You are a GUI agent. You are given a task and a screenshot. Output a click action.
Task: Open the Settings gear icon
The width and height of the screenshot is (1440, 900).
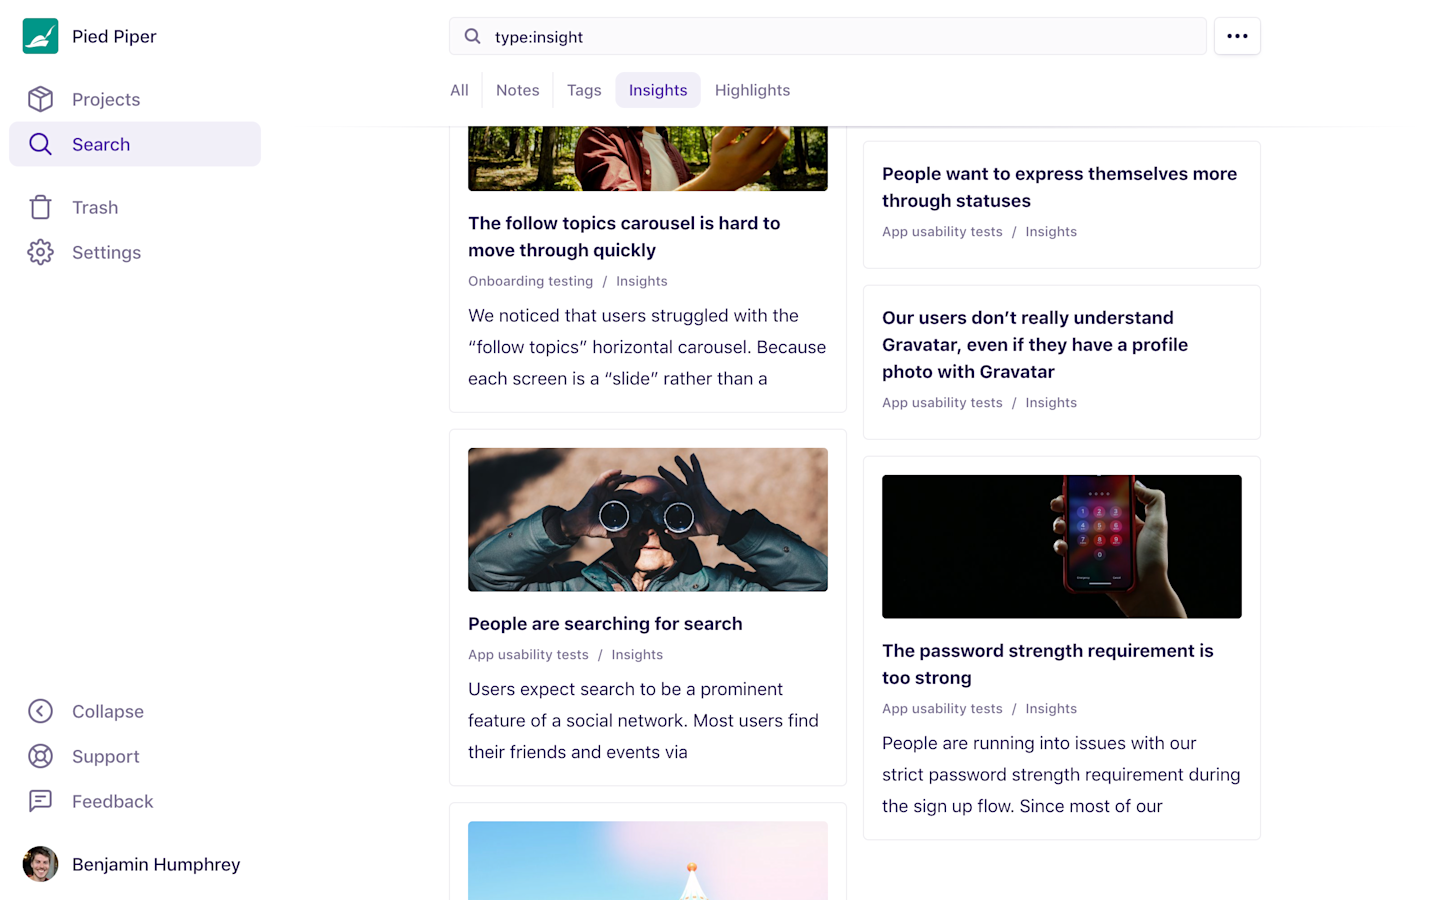(x=40, y=252)
